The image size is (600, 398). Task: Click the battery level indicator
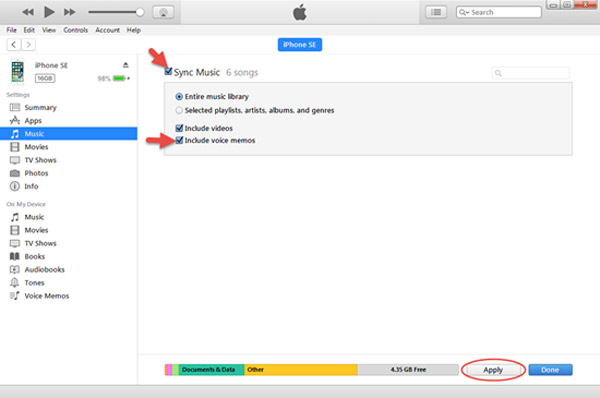[120, 78]
